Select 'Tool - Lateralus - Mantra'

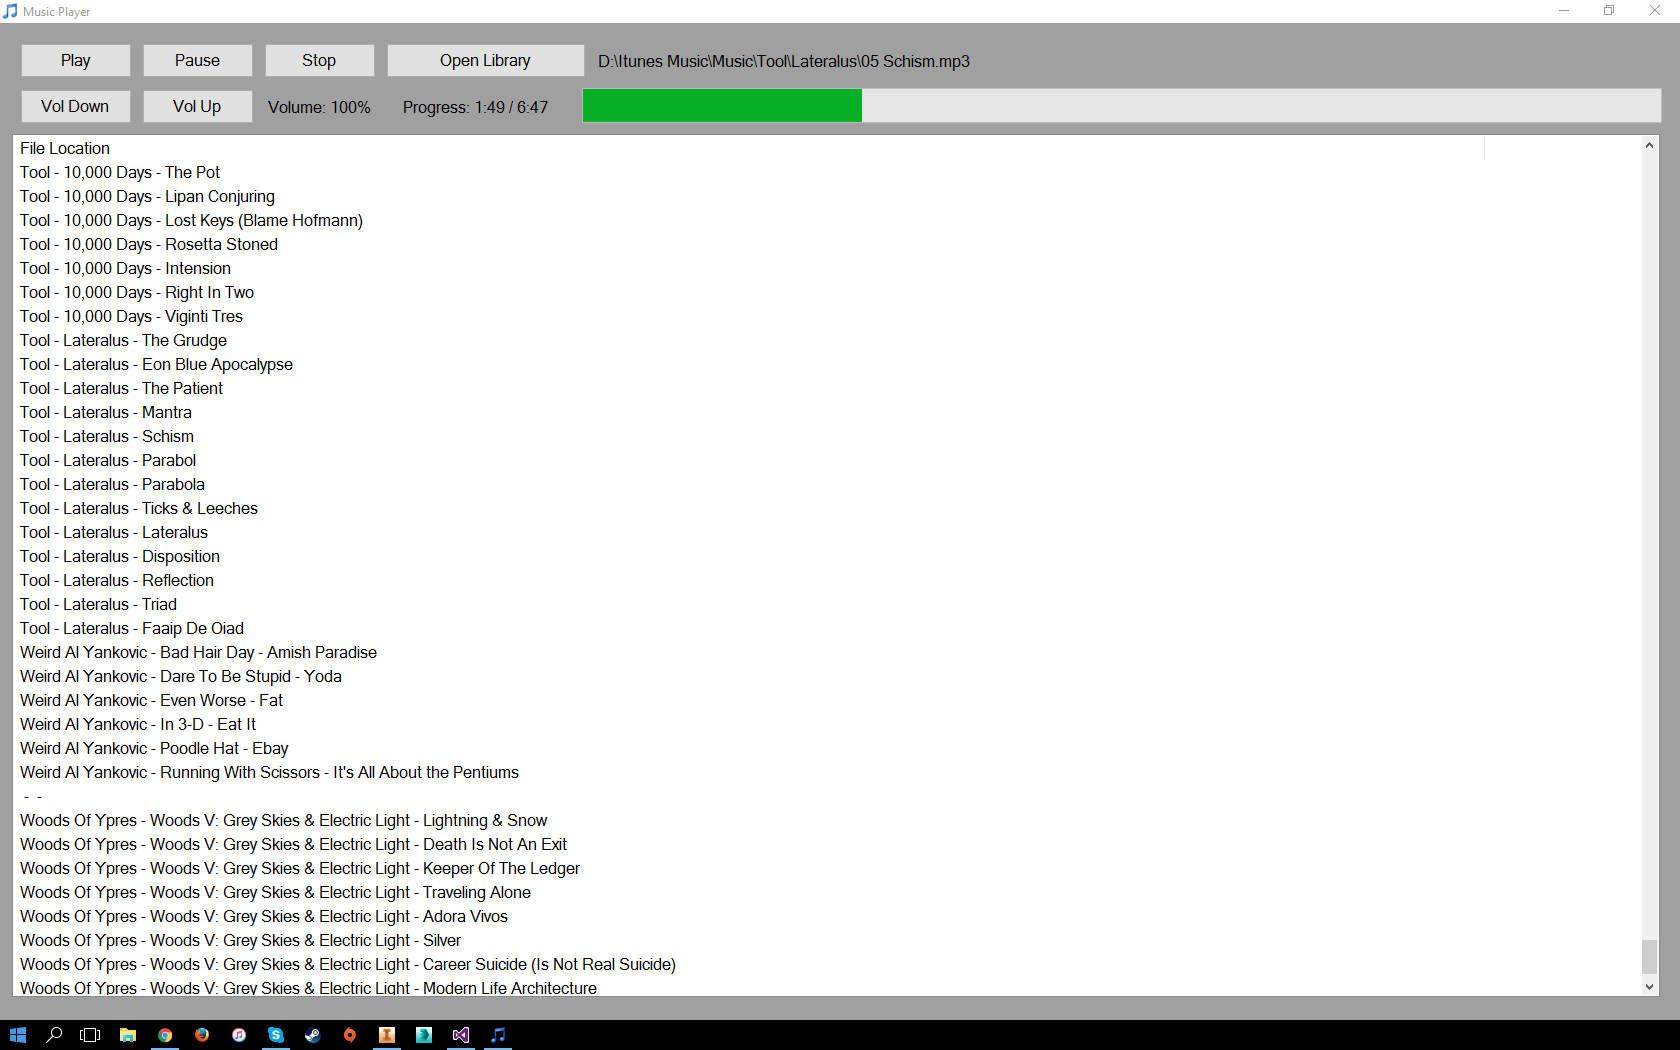106,412
